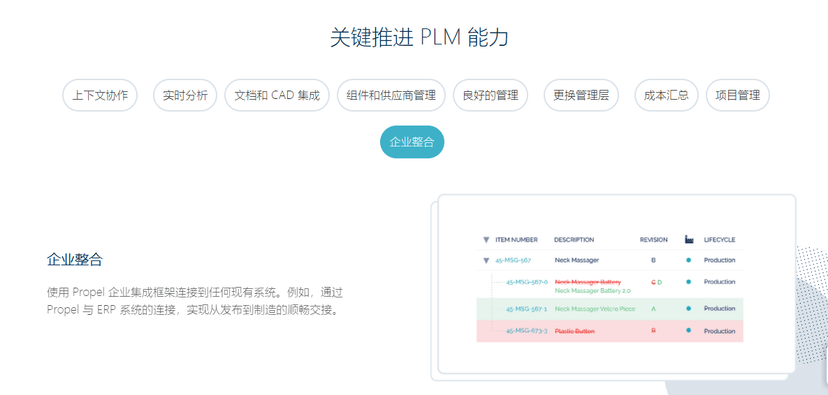Switch to 文档和 CAD 集成 tab
Image resolution: width=828 pixels, height=395 pixels.
[277, 96]
